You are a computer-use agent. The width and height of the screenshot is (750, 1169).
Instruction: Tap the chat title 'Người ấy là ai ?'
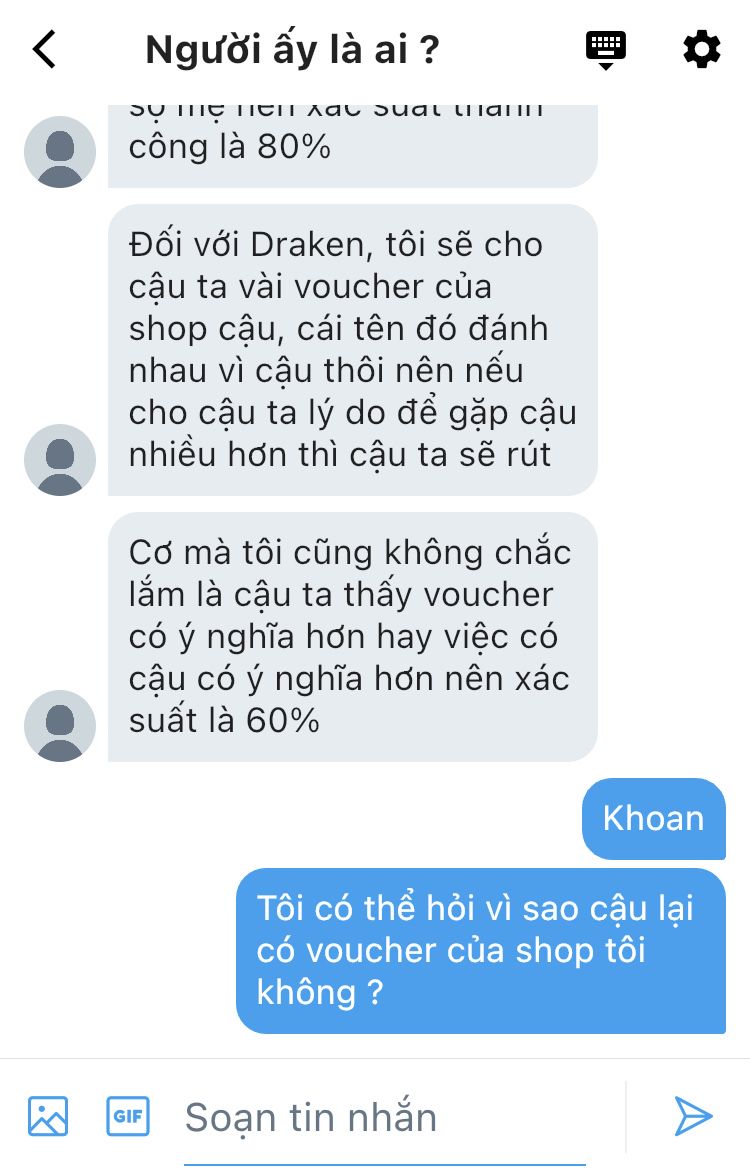(292, 51)
